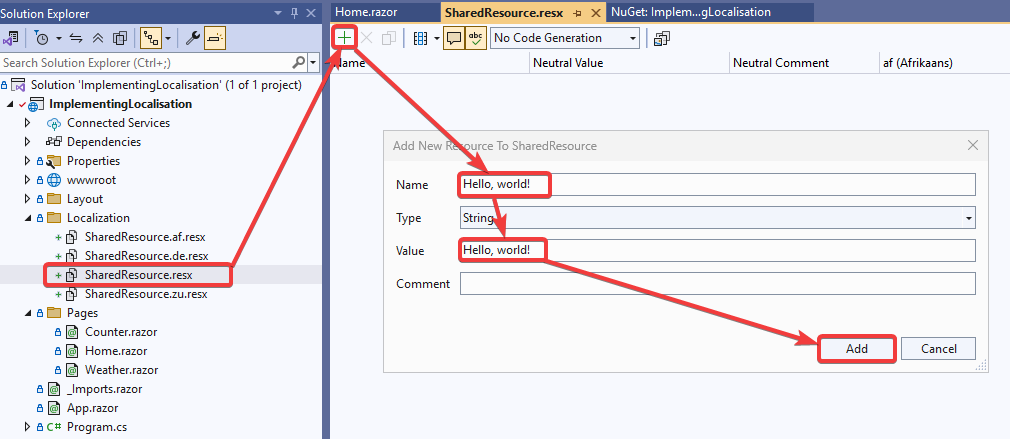
Task: Click the Switch Views icon in Solution Explorer
Action: [x=12, y=38]
